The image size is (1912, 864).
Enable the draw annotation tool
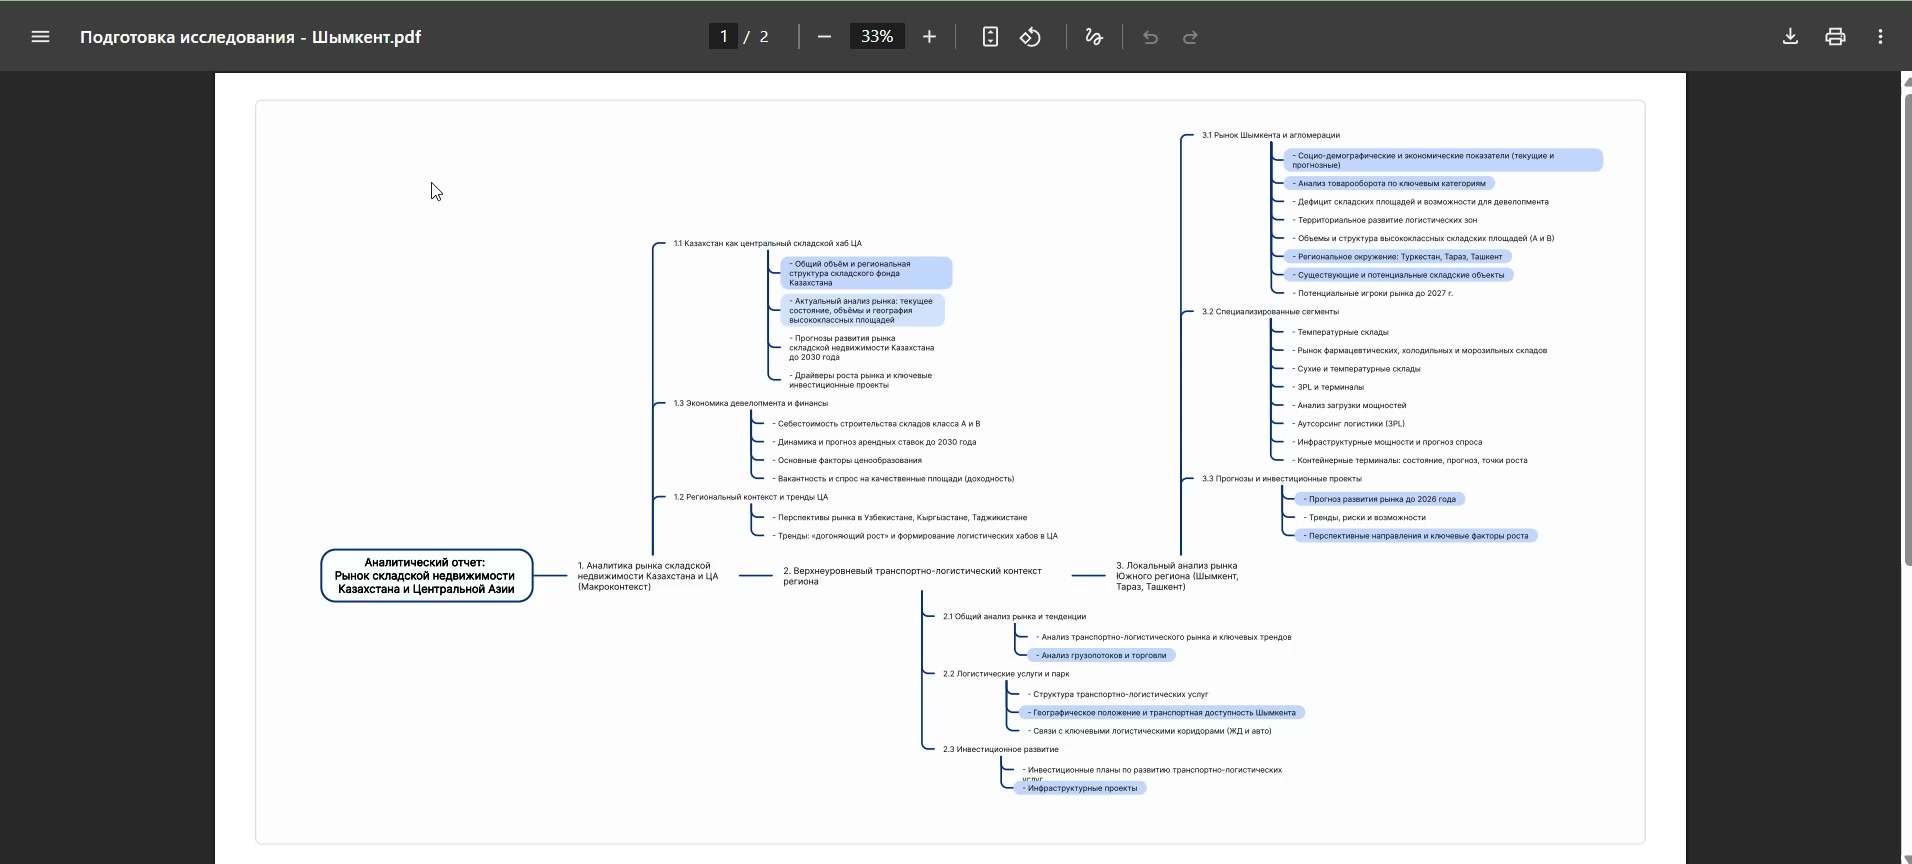pyautogui.click(x=1093, y=37)
